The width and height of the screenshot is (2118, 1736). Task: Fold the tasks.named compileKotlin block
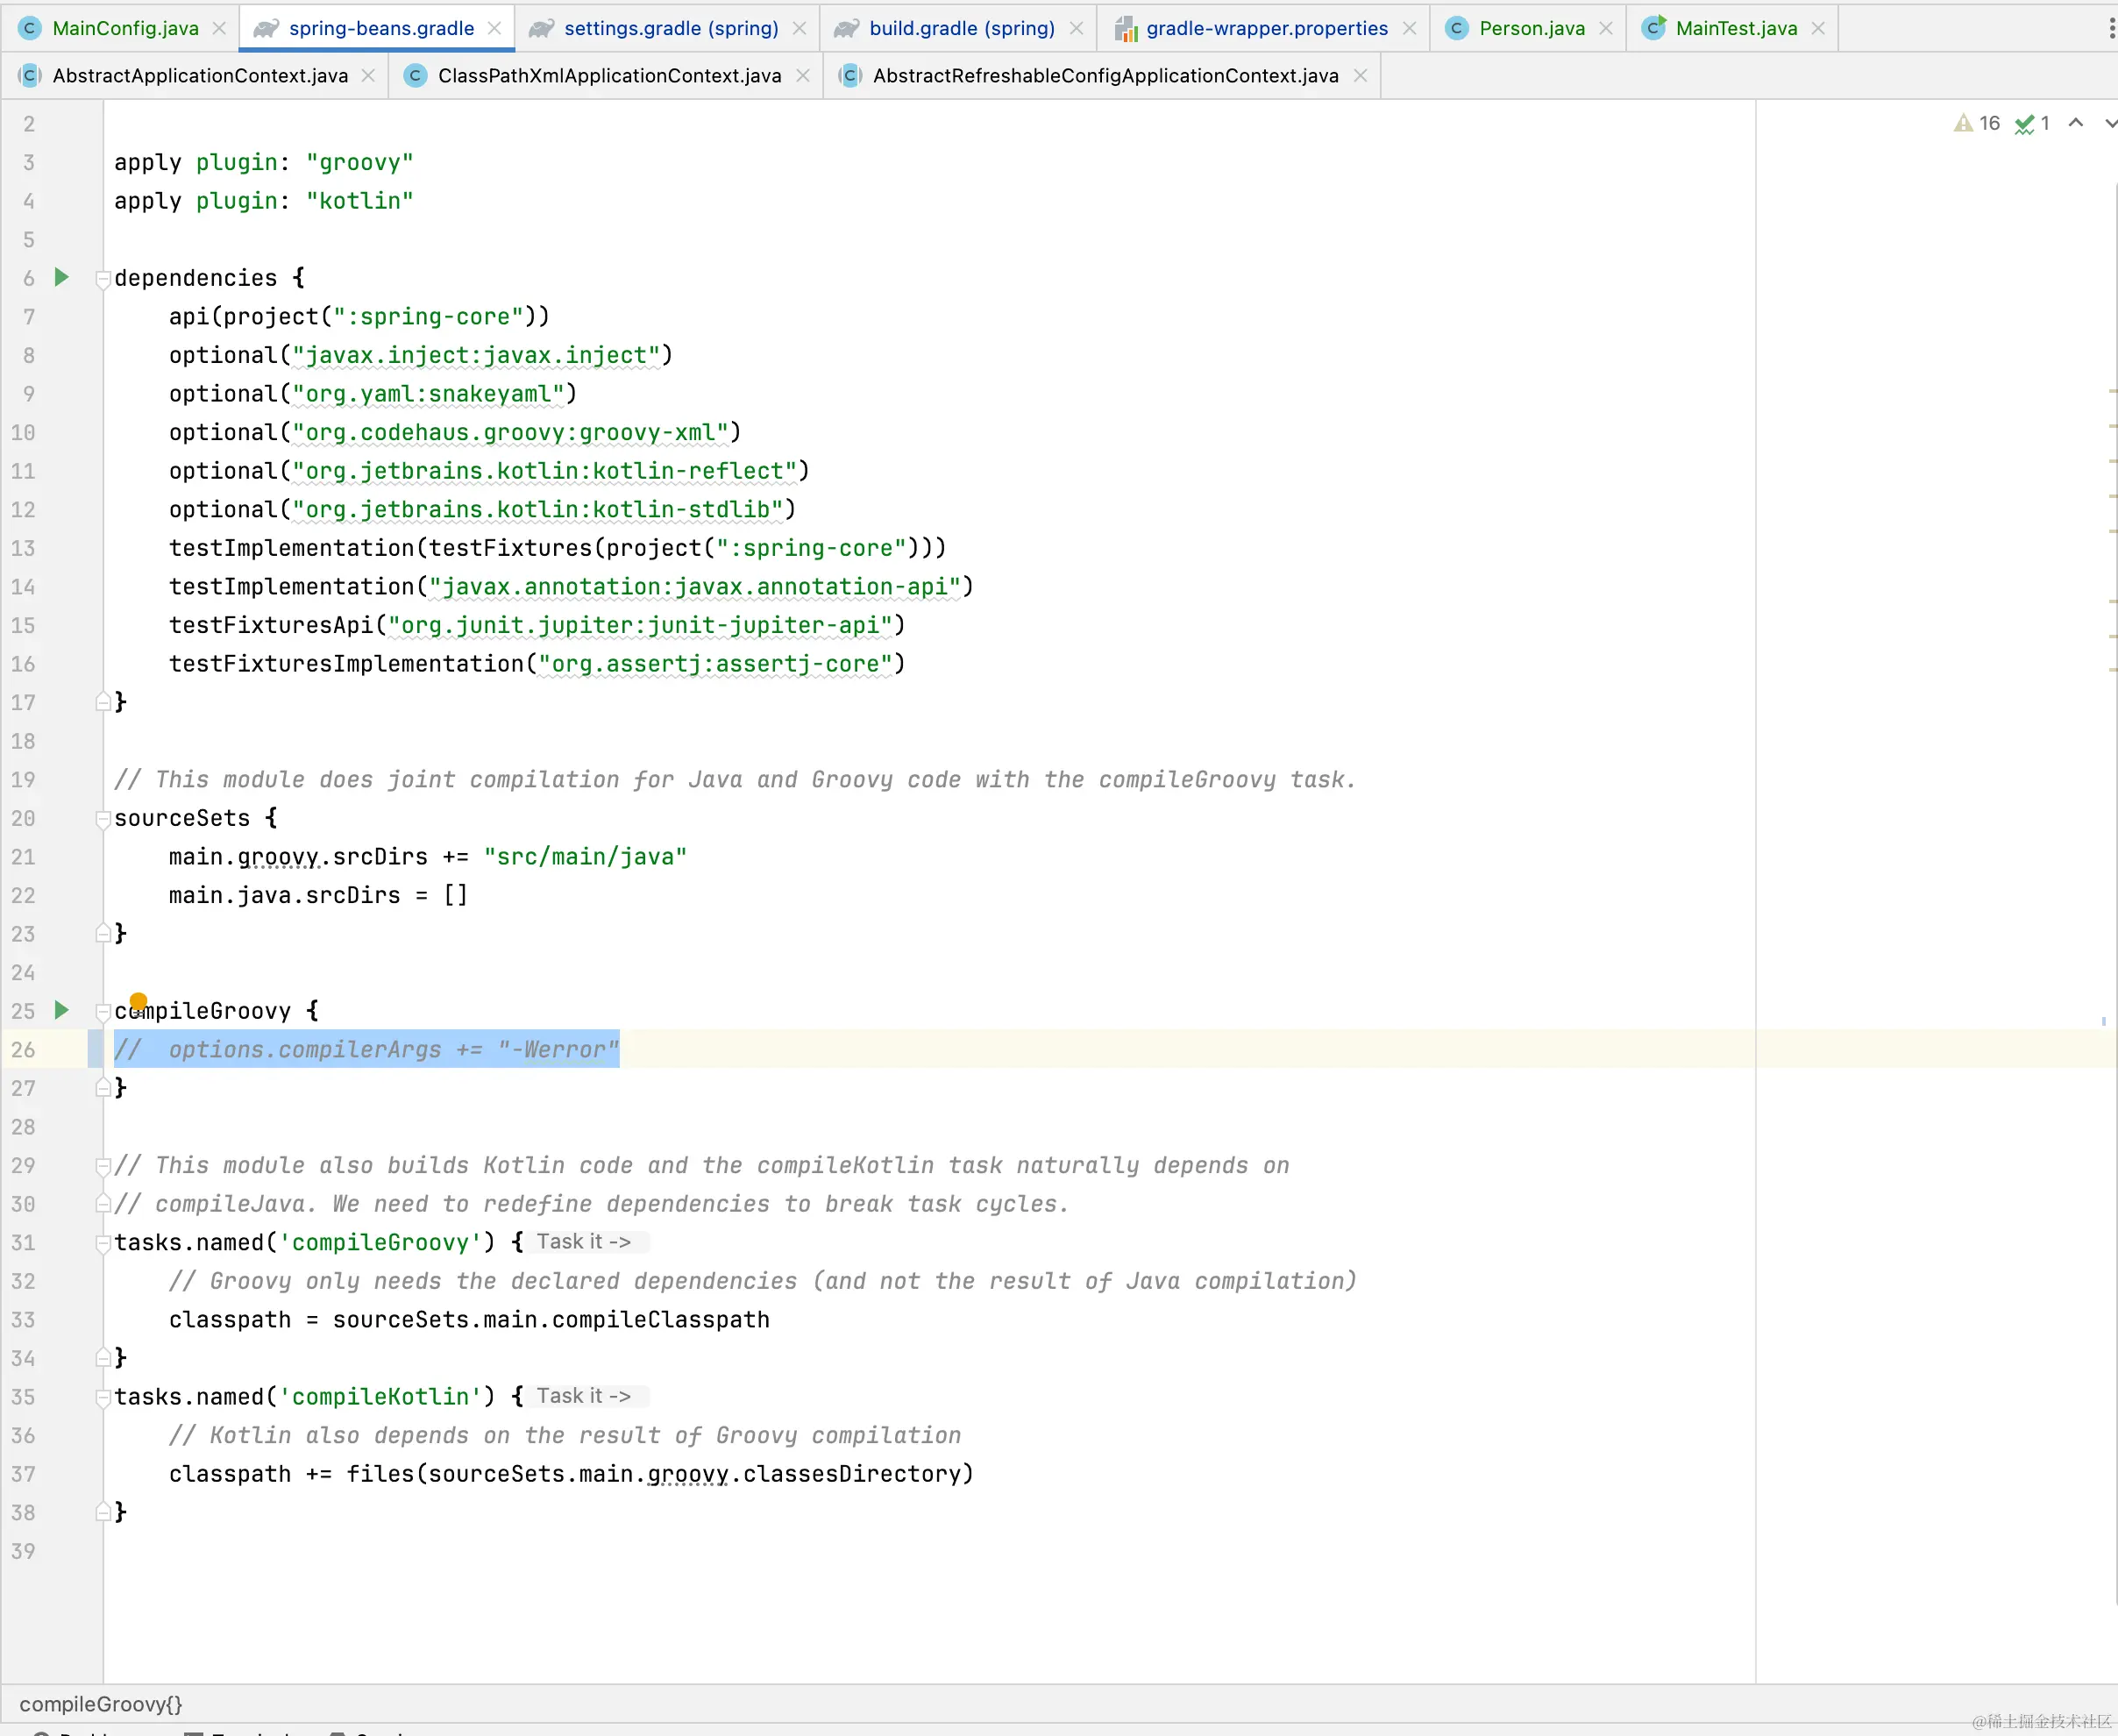pos(102,1397)
